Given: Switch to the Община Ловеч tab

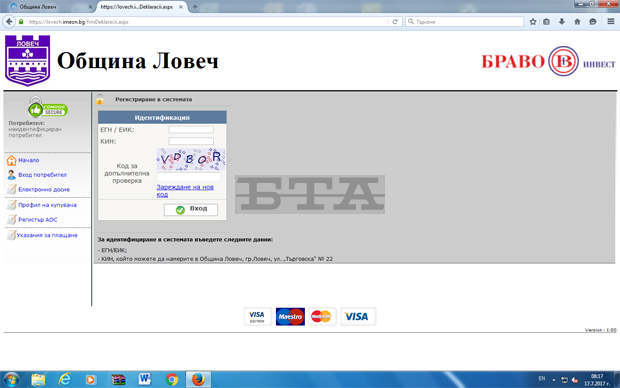Looking at the screenshot, I should point(49,7).
